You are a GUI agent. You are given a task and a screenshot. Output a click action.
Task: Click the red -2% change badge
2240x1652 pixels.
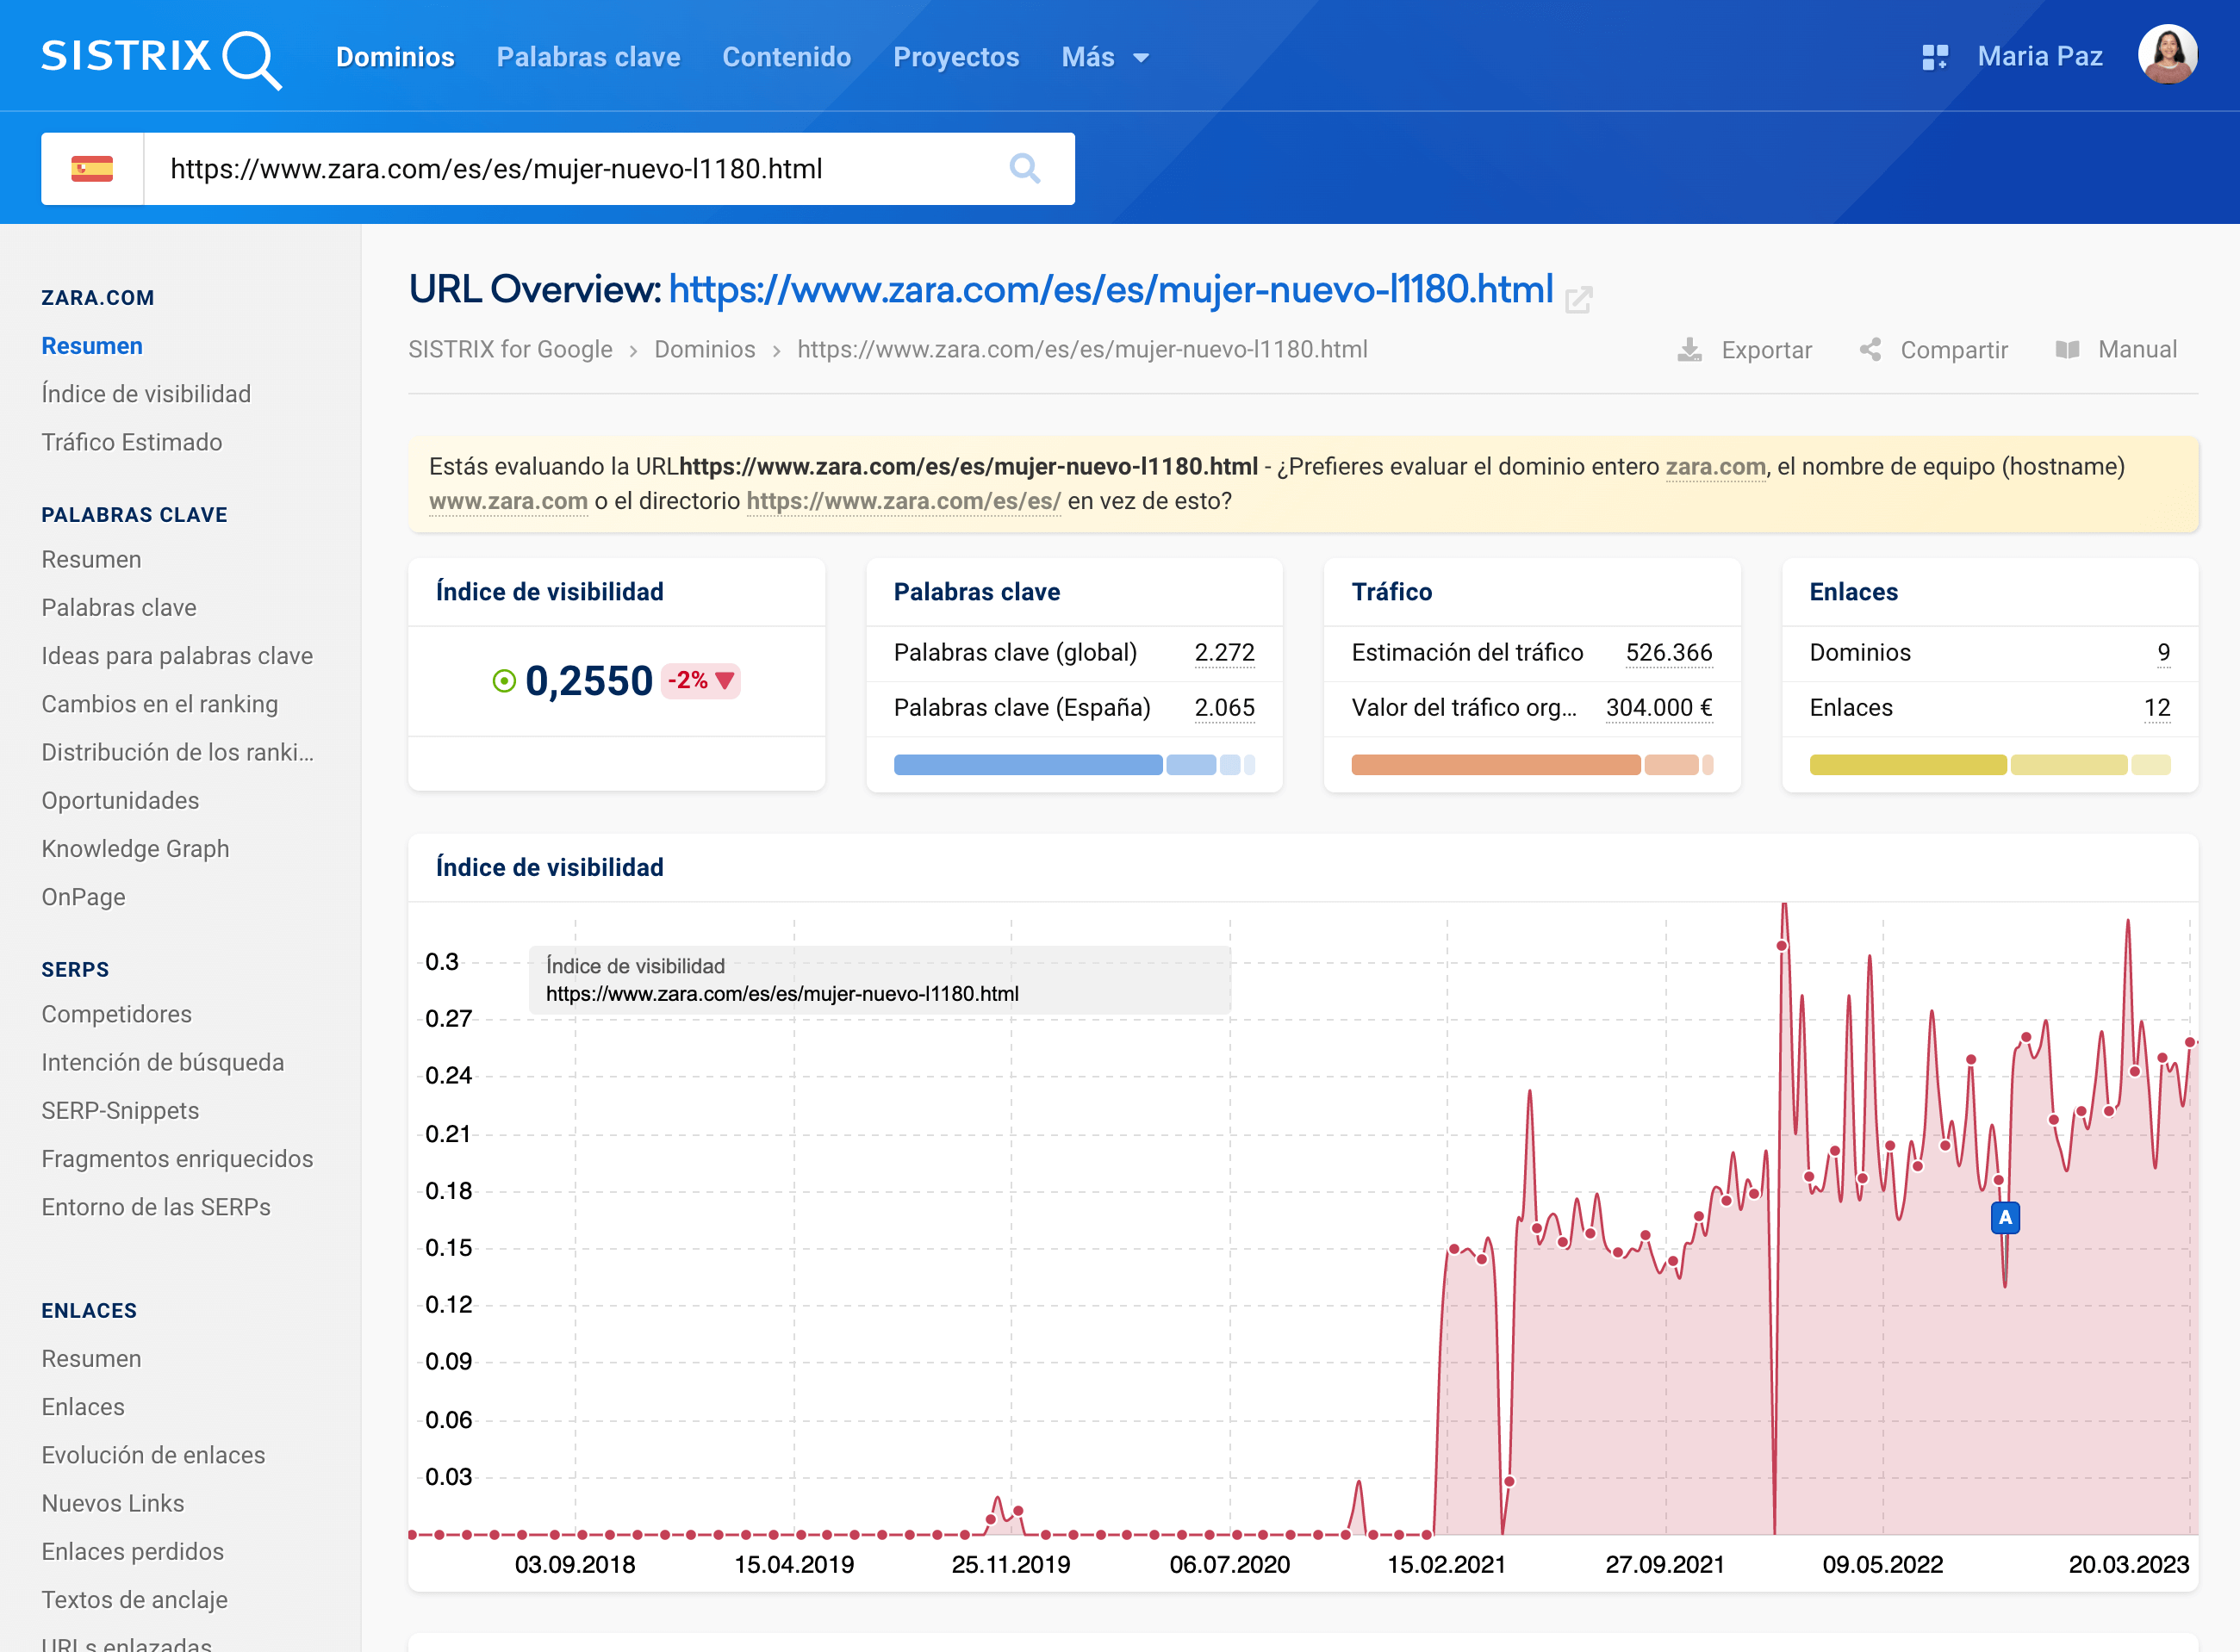700,681
